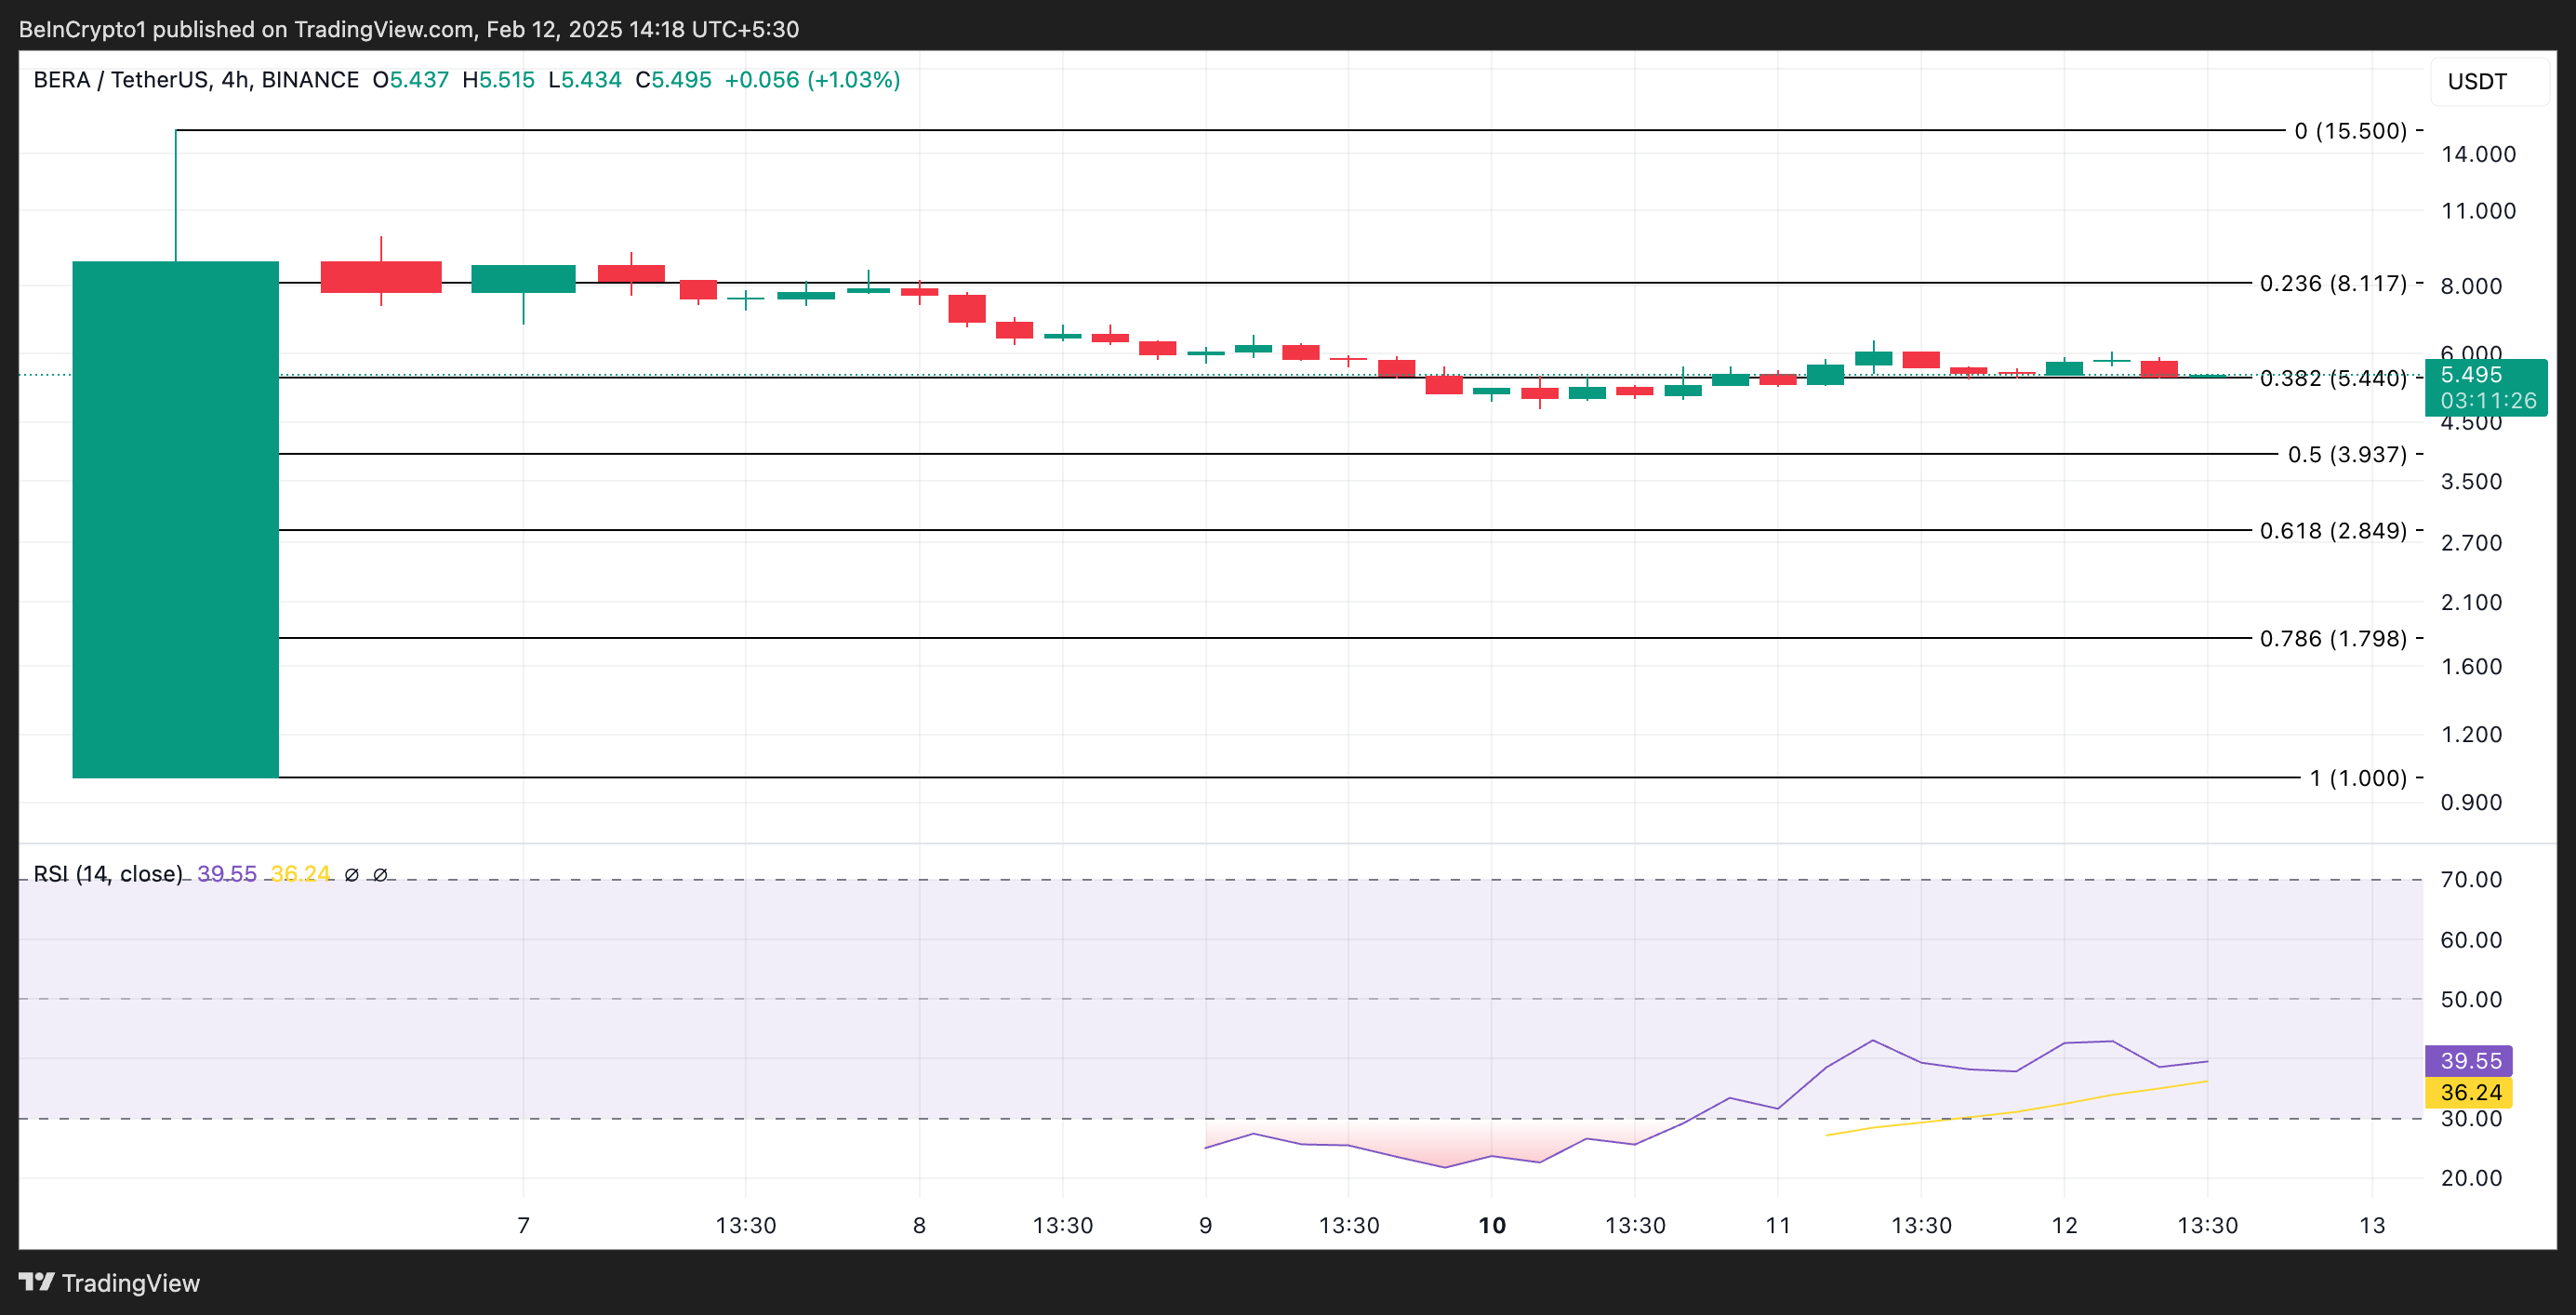
Task: Click the 12 date label on time axis
Action: pyautogui.click(x=2064, y=1225)
